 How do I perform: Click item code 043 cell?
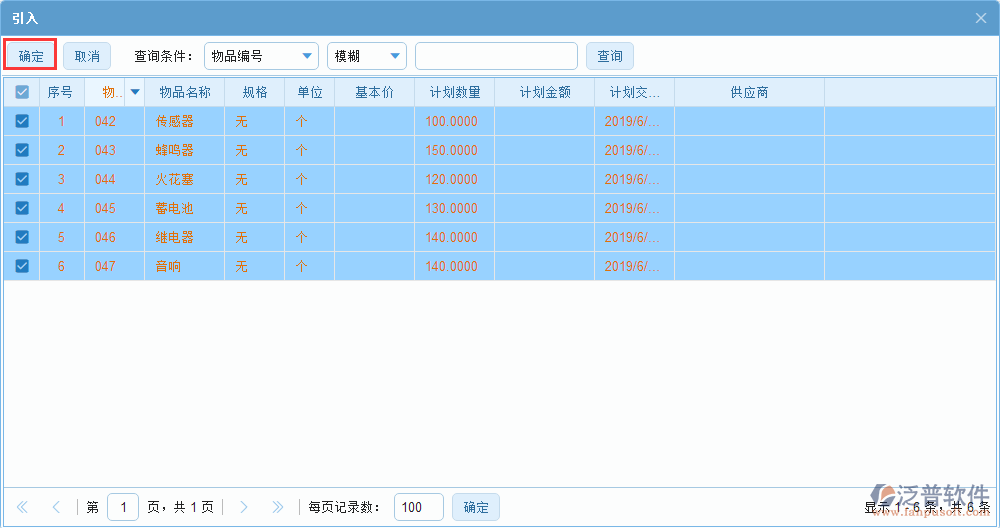(114, 150)
